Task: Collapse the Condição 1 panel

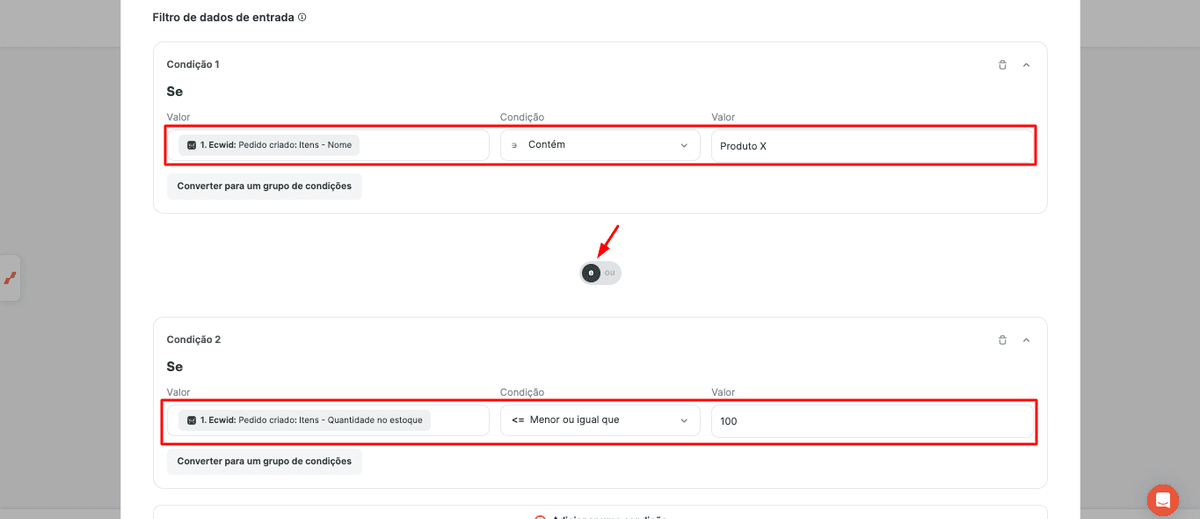Action: 1026,65
